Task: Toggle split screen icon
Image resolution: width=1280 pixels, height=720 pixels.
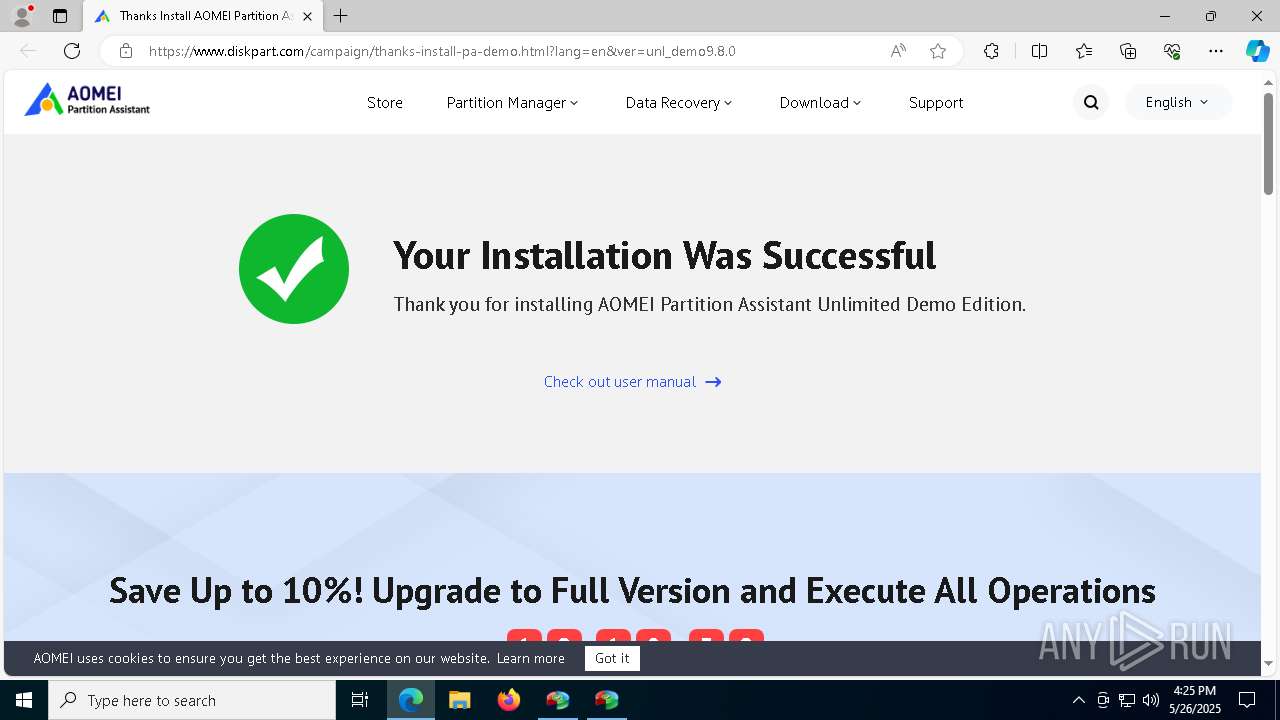Action: 1039,51
